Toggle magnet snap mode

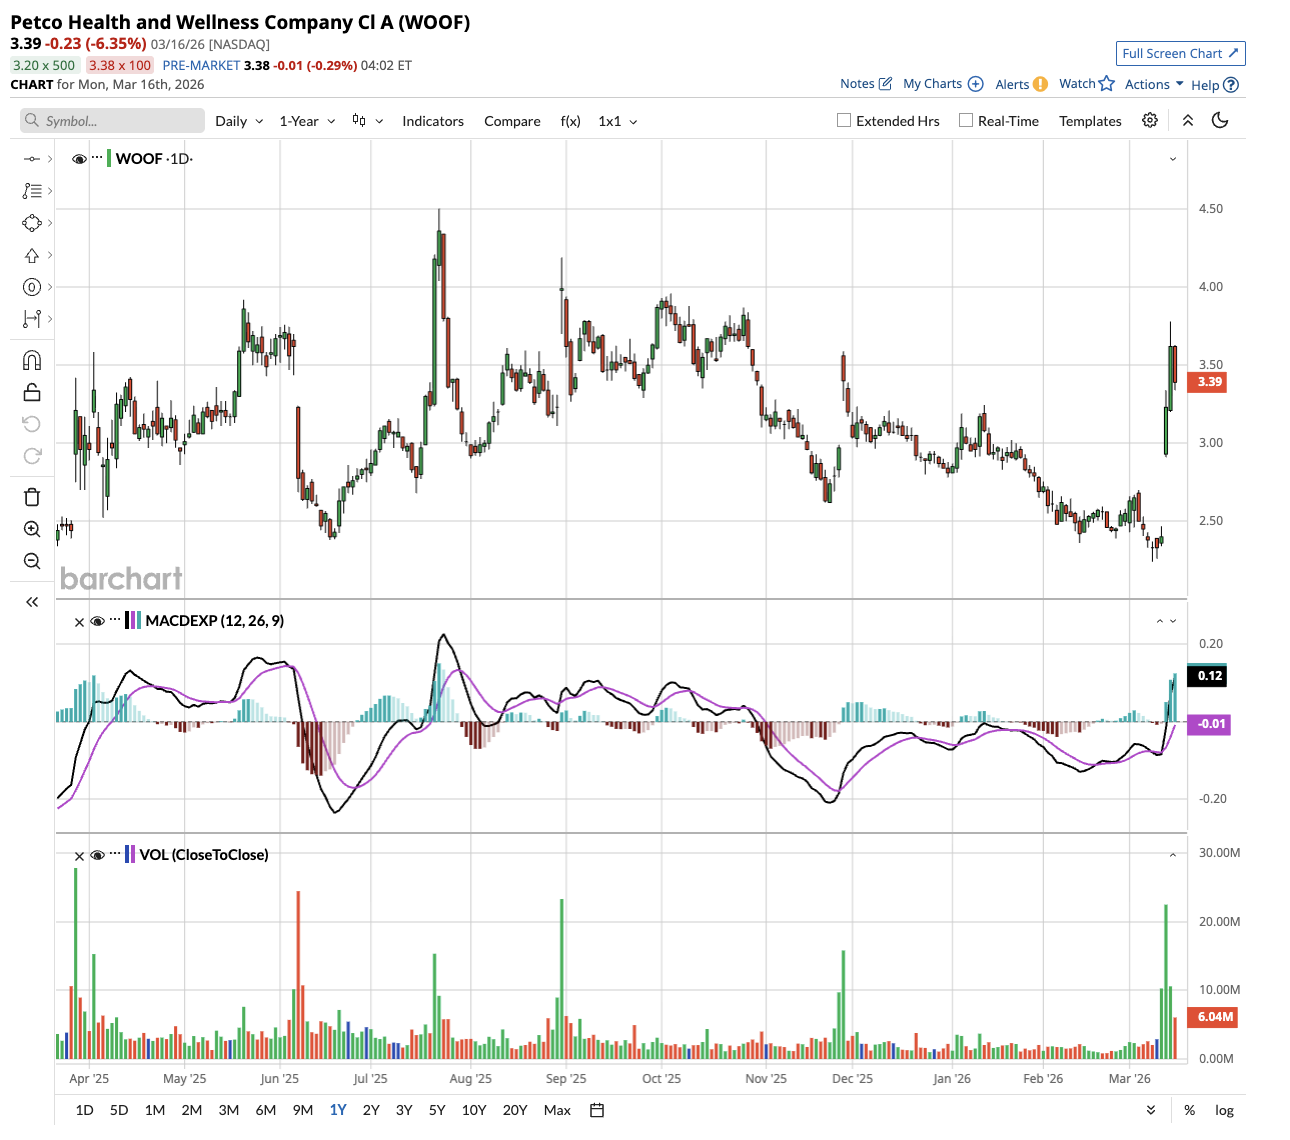point(32,360)
